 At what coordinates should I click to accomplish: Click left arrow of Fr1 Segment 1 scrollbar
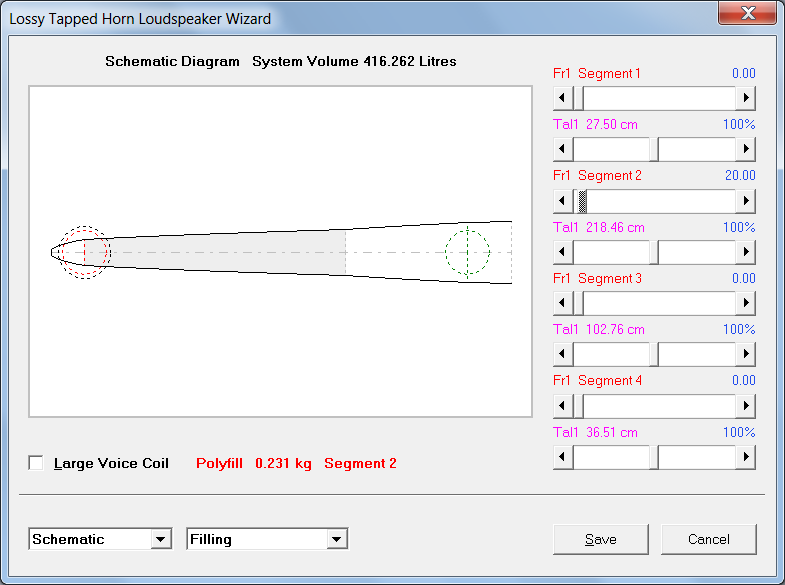click(x=563, y=98)
